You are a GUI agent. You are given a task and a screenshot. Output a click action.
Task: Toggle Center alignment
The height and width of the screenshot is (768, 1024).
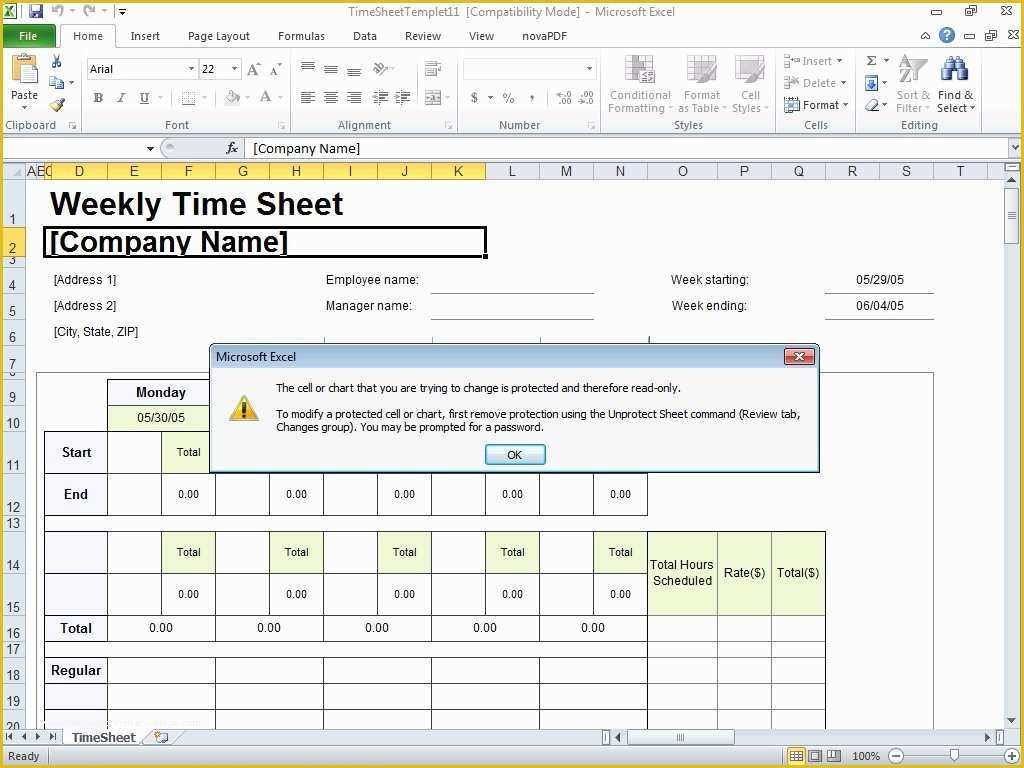(331, 98)
